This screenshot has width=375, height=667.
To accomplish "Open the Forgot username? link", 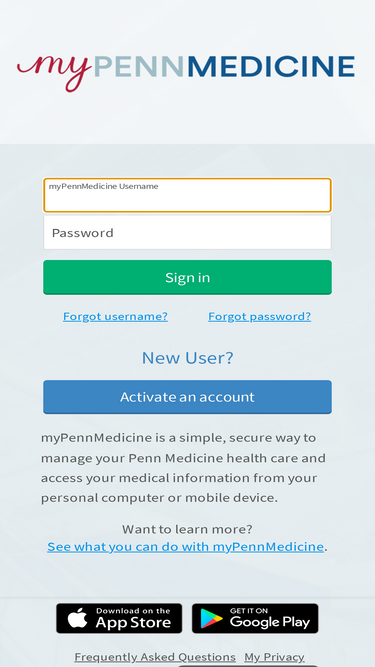I will click(115, 316).
